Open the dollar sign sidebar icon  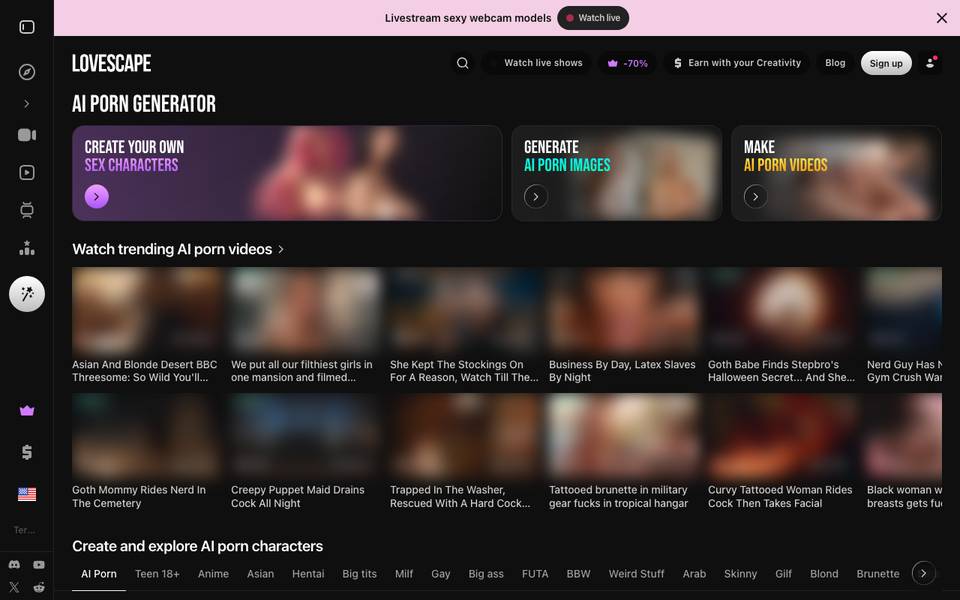27,452
